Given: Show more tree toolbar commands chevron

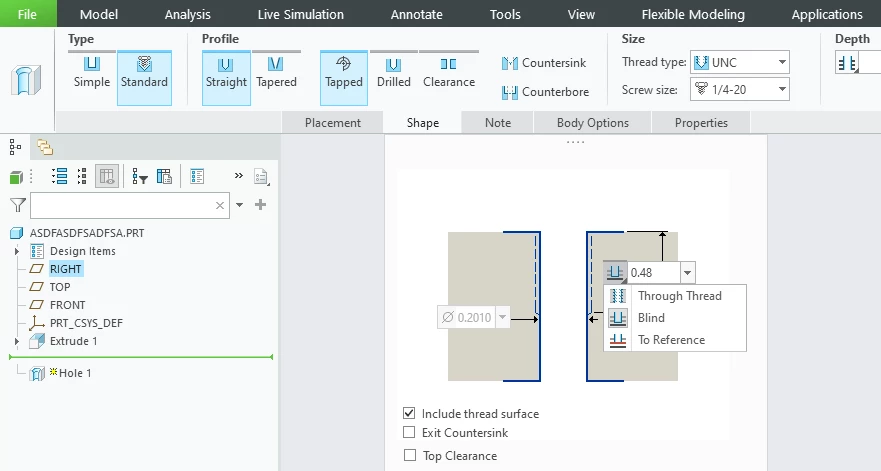Looking at the screenshot, I should [239, 175].
